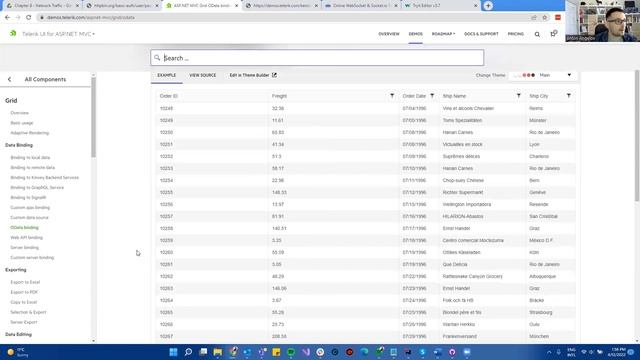Click order ID cell 10248

(x=166, y=109)
